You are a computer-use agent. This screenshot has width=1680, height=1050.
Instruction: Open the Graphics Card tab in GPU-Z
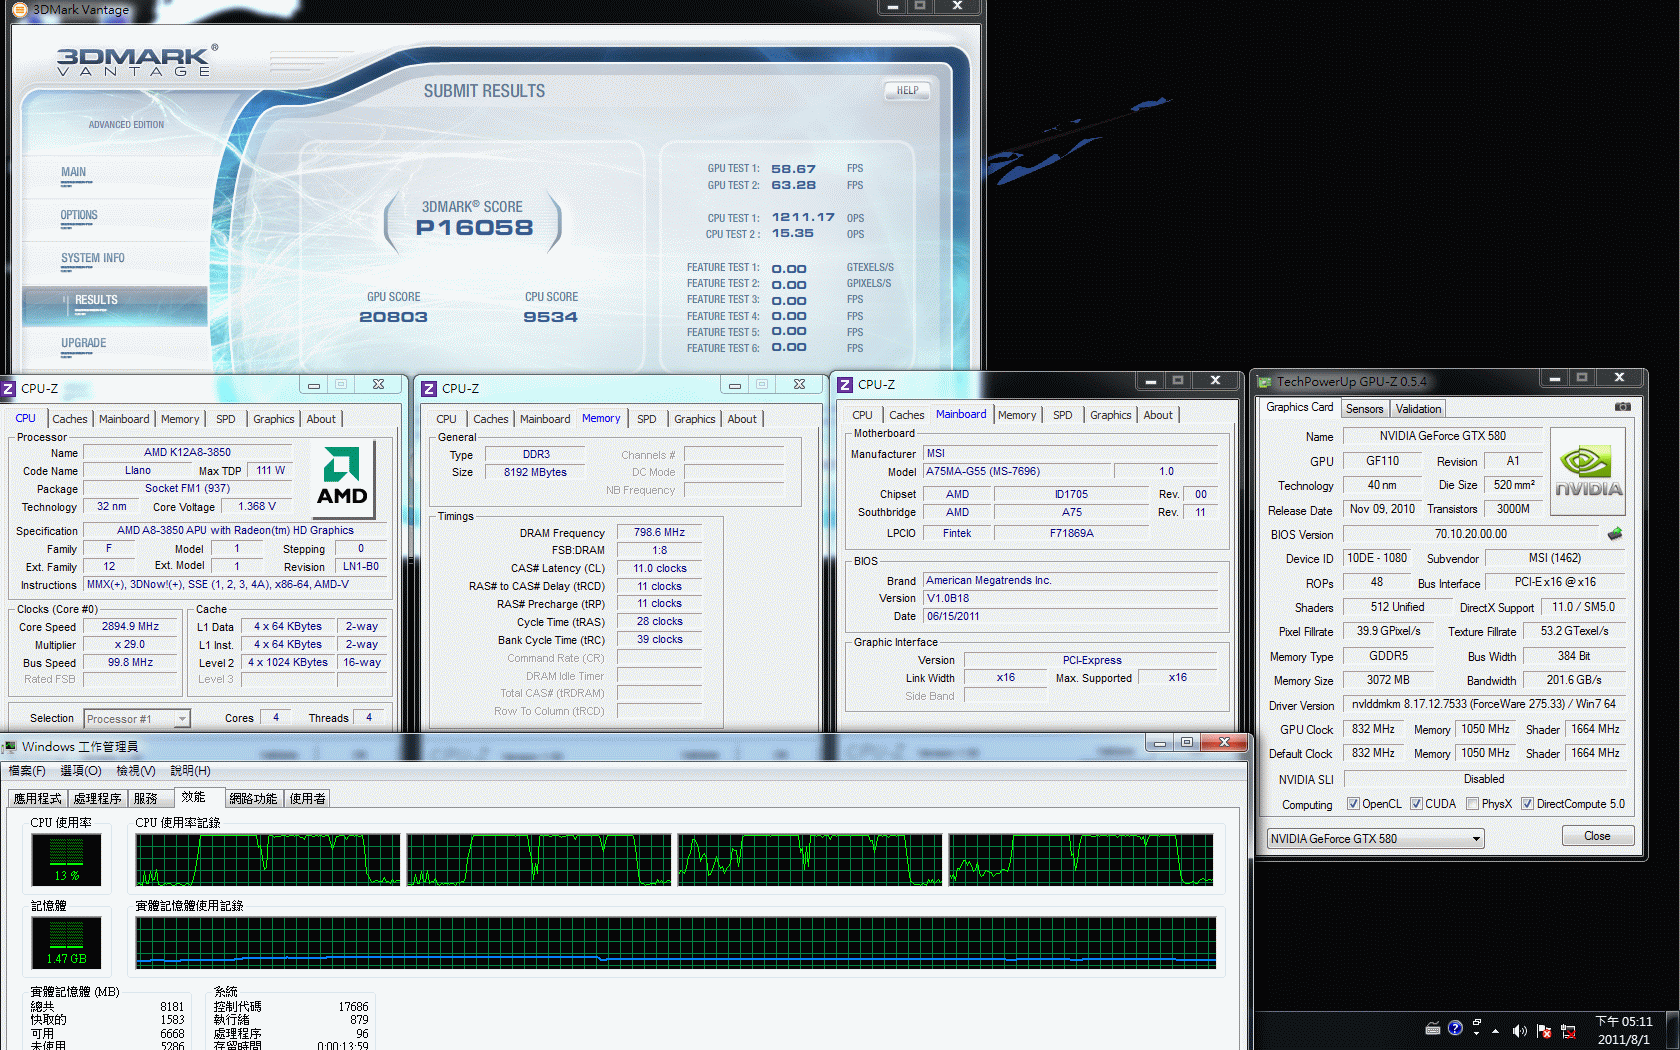[1299, 407]
